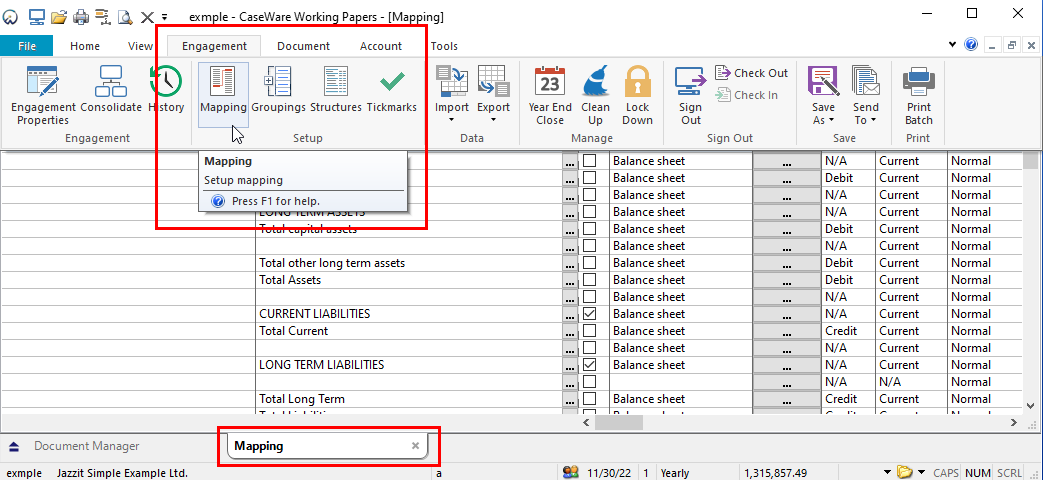1043x480 pixels.
Task: Open Customize Quick Access Toolbar arrow
Action: tap(165, 17)
